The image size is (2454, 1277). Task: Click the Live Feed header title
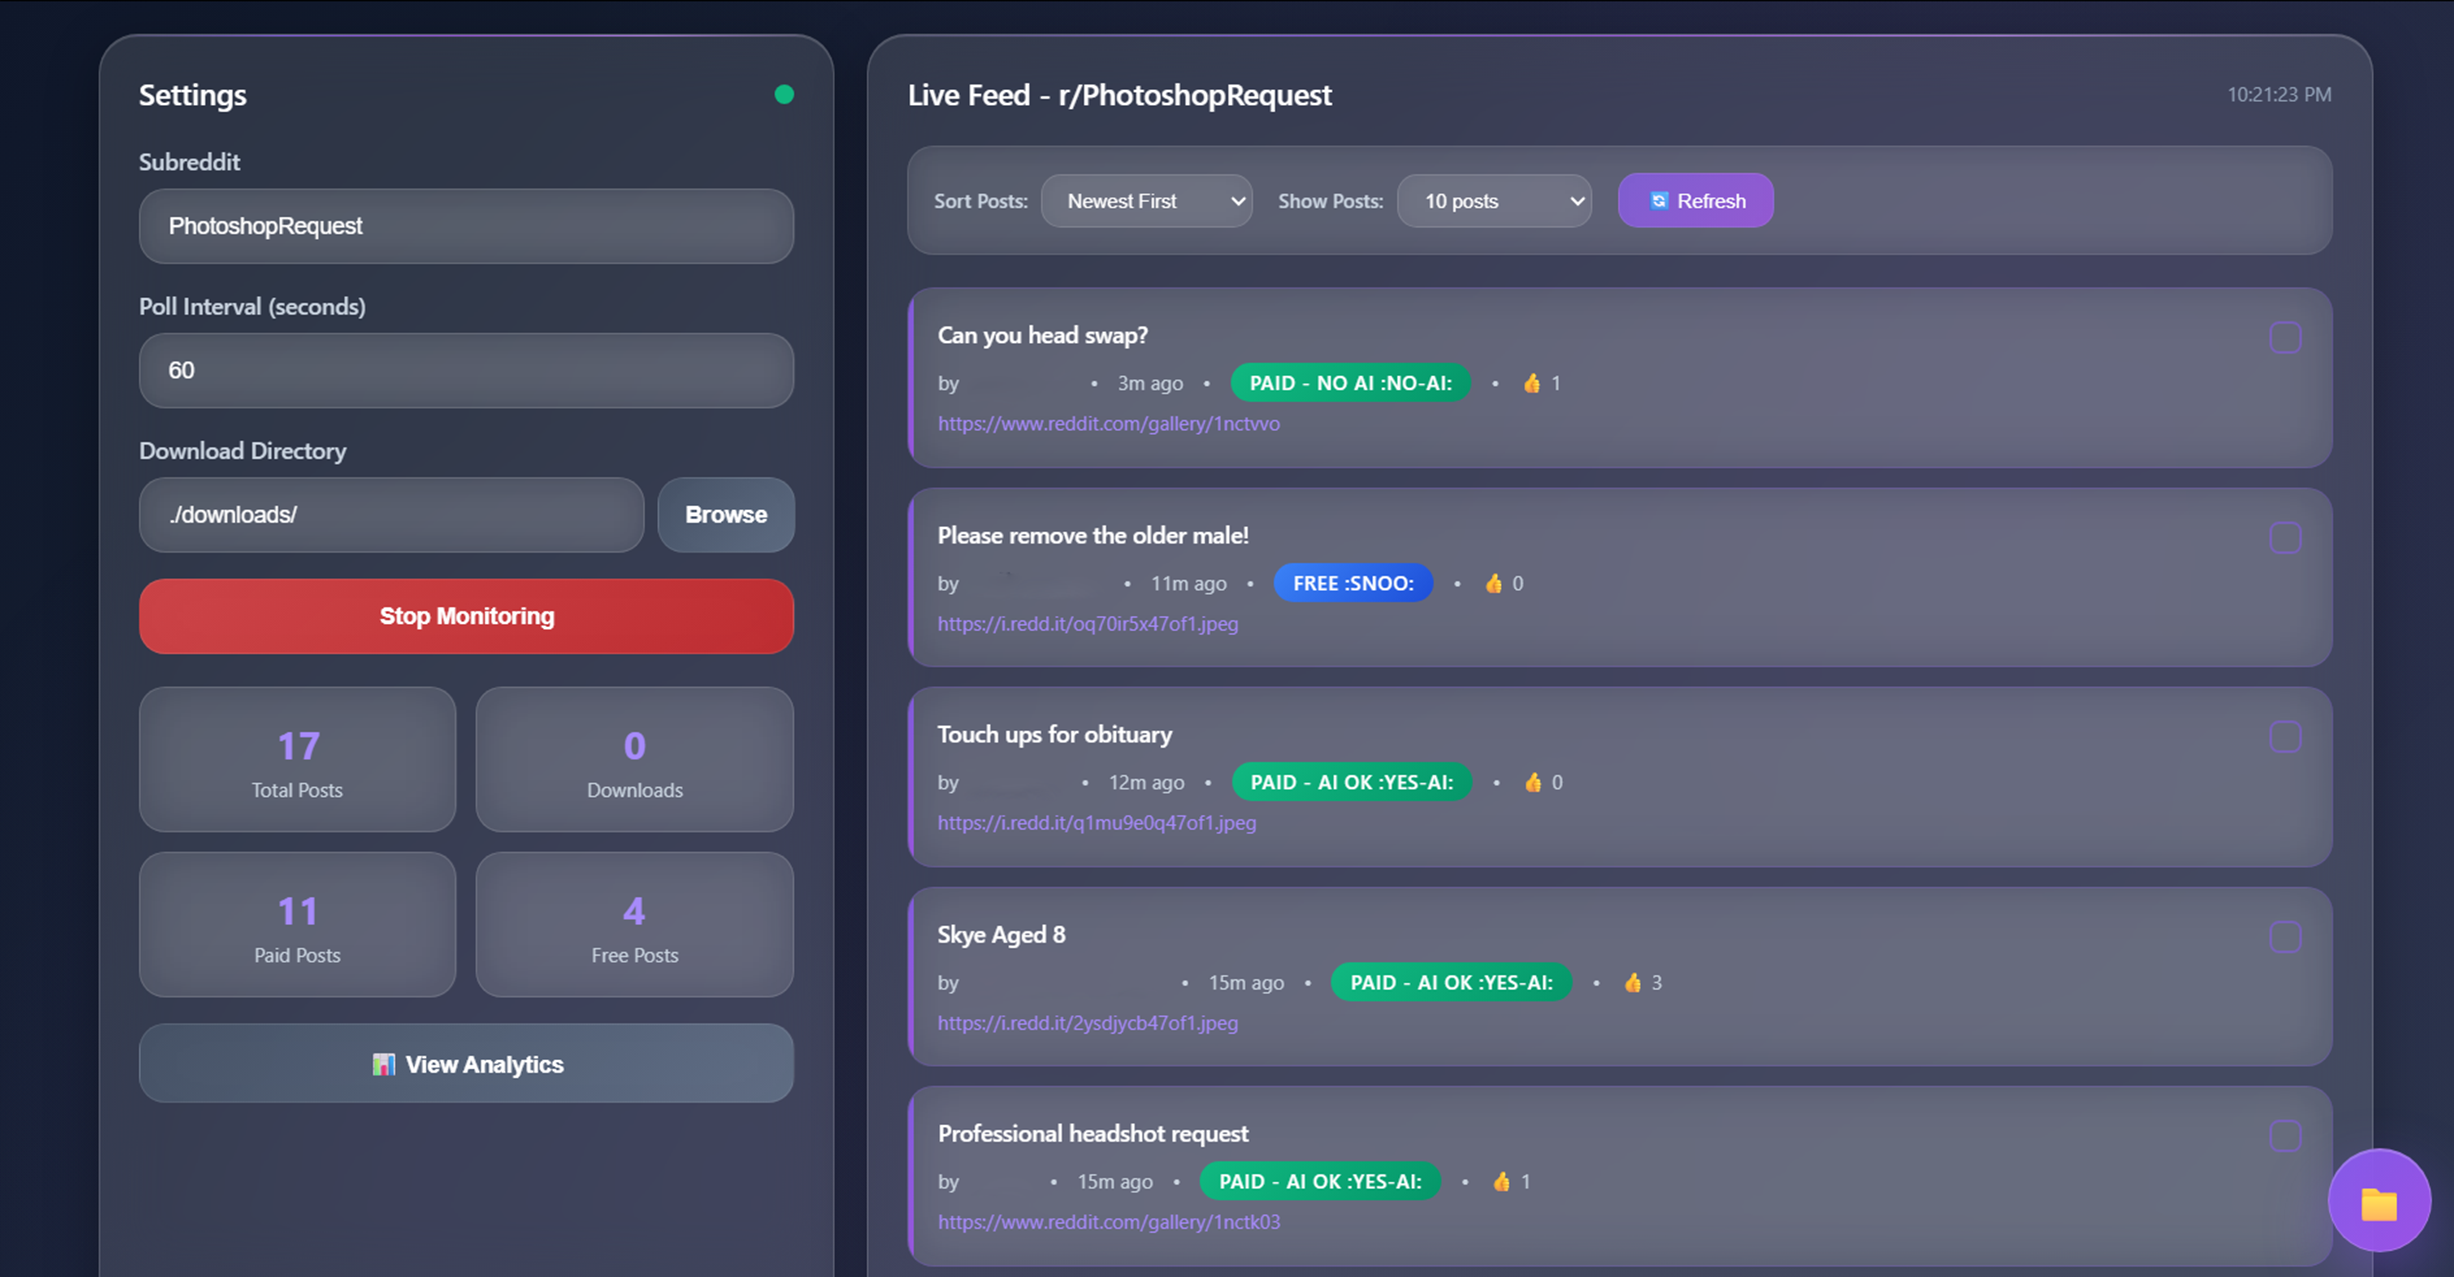[1119, 95]
